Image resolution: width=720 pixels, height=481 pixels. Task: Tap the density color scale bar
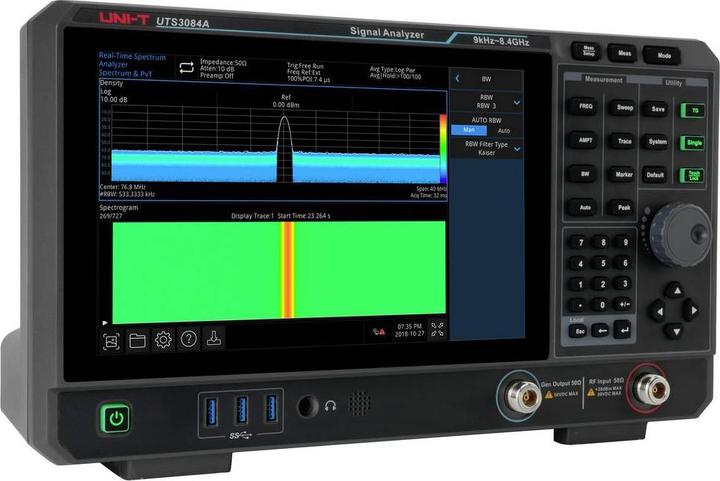point(443,149)
